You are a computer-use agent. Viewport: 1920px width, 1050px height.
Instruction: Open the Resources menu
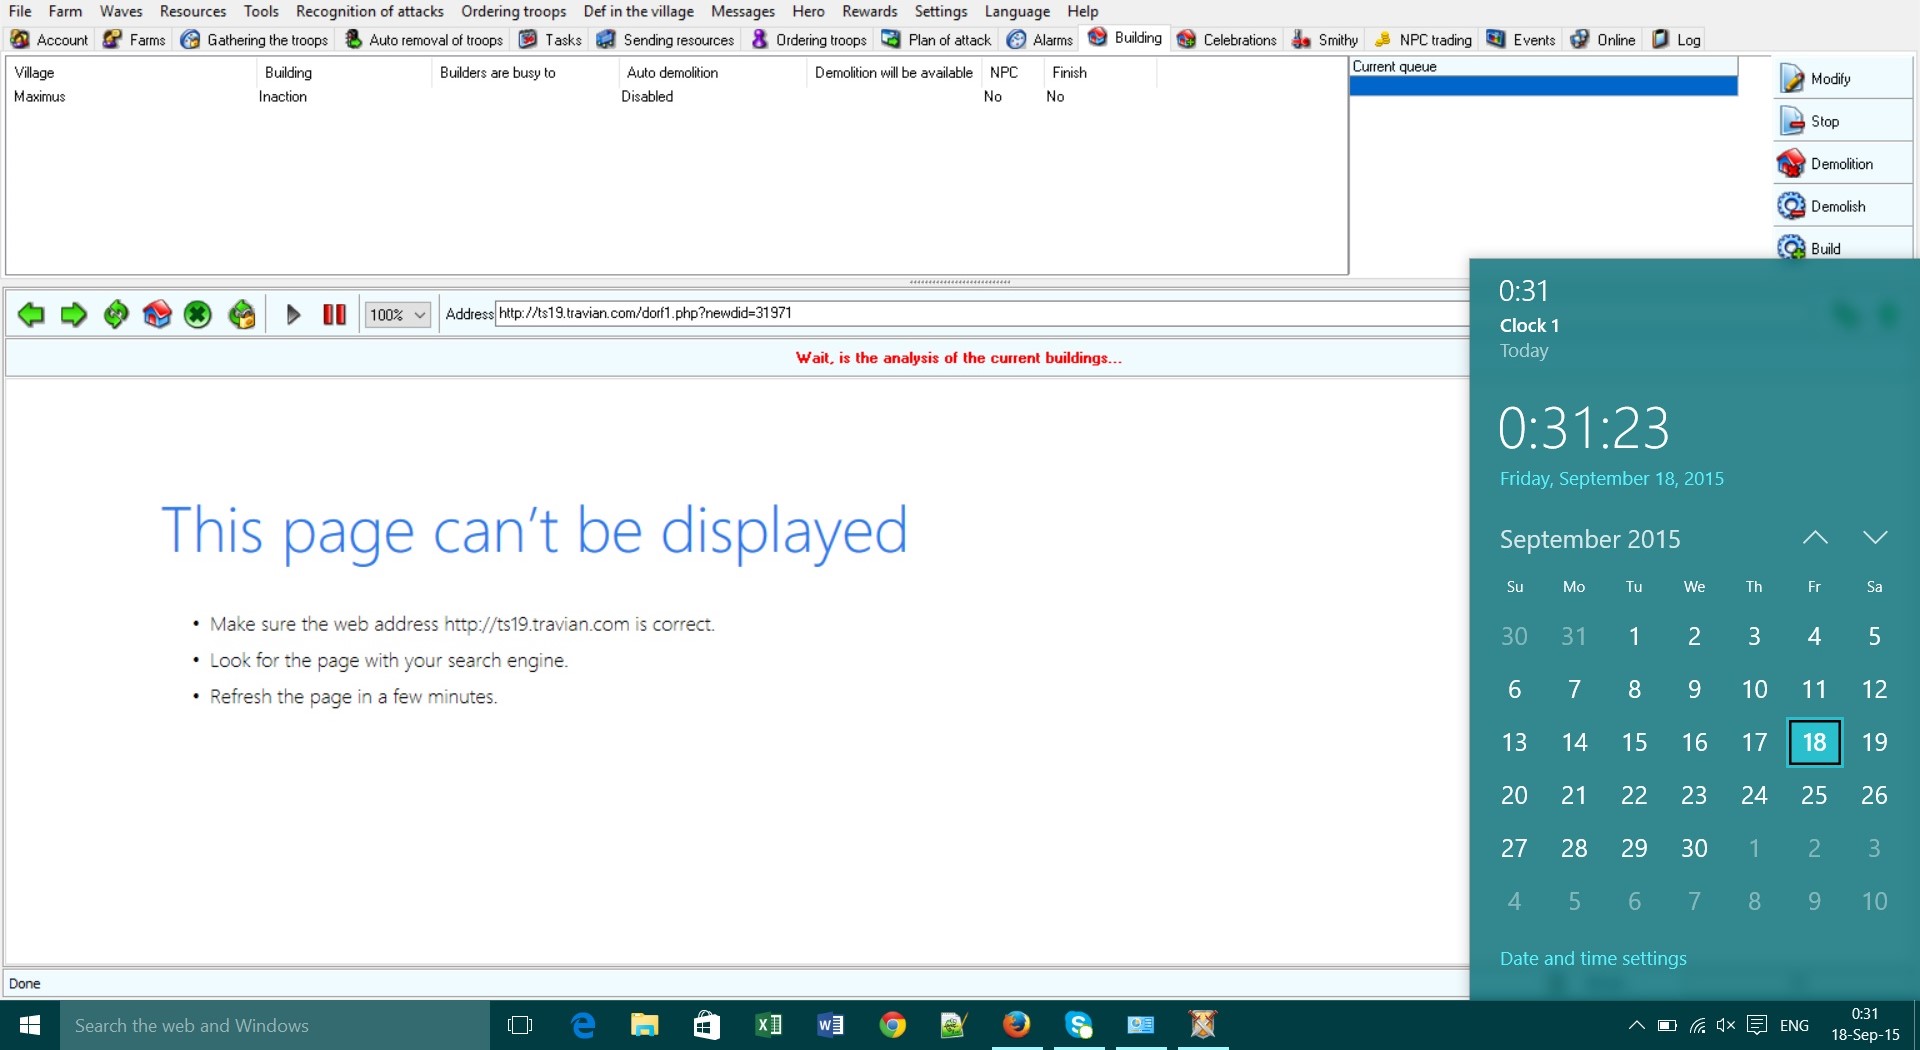[x=193, y=11]
